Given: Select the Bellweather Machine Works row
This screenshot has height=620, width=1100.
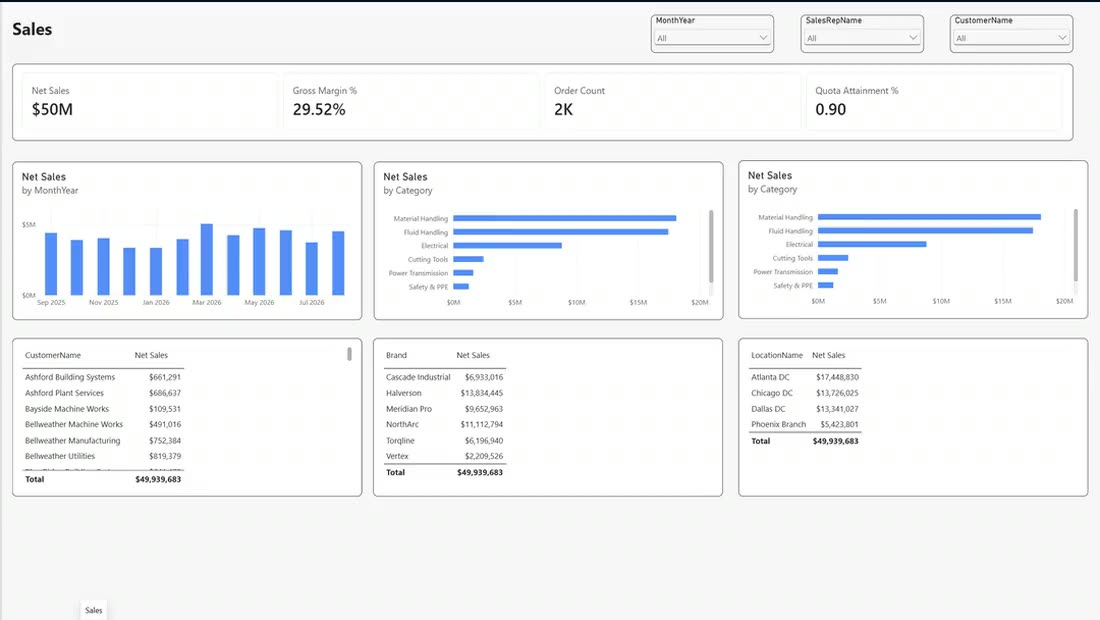Looking at the screenshot, I should pos(103,424).
